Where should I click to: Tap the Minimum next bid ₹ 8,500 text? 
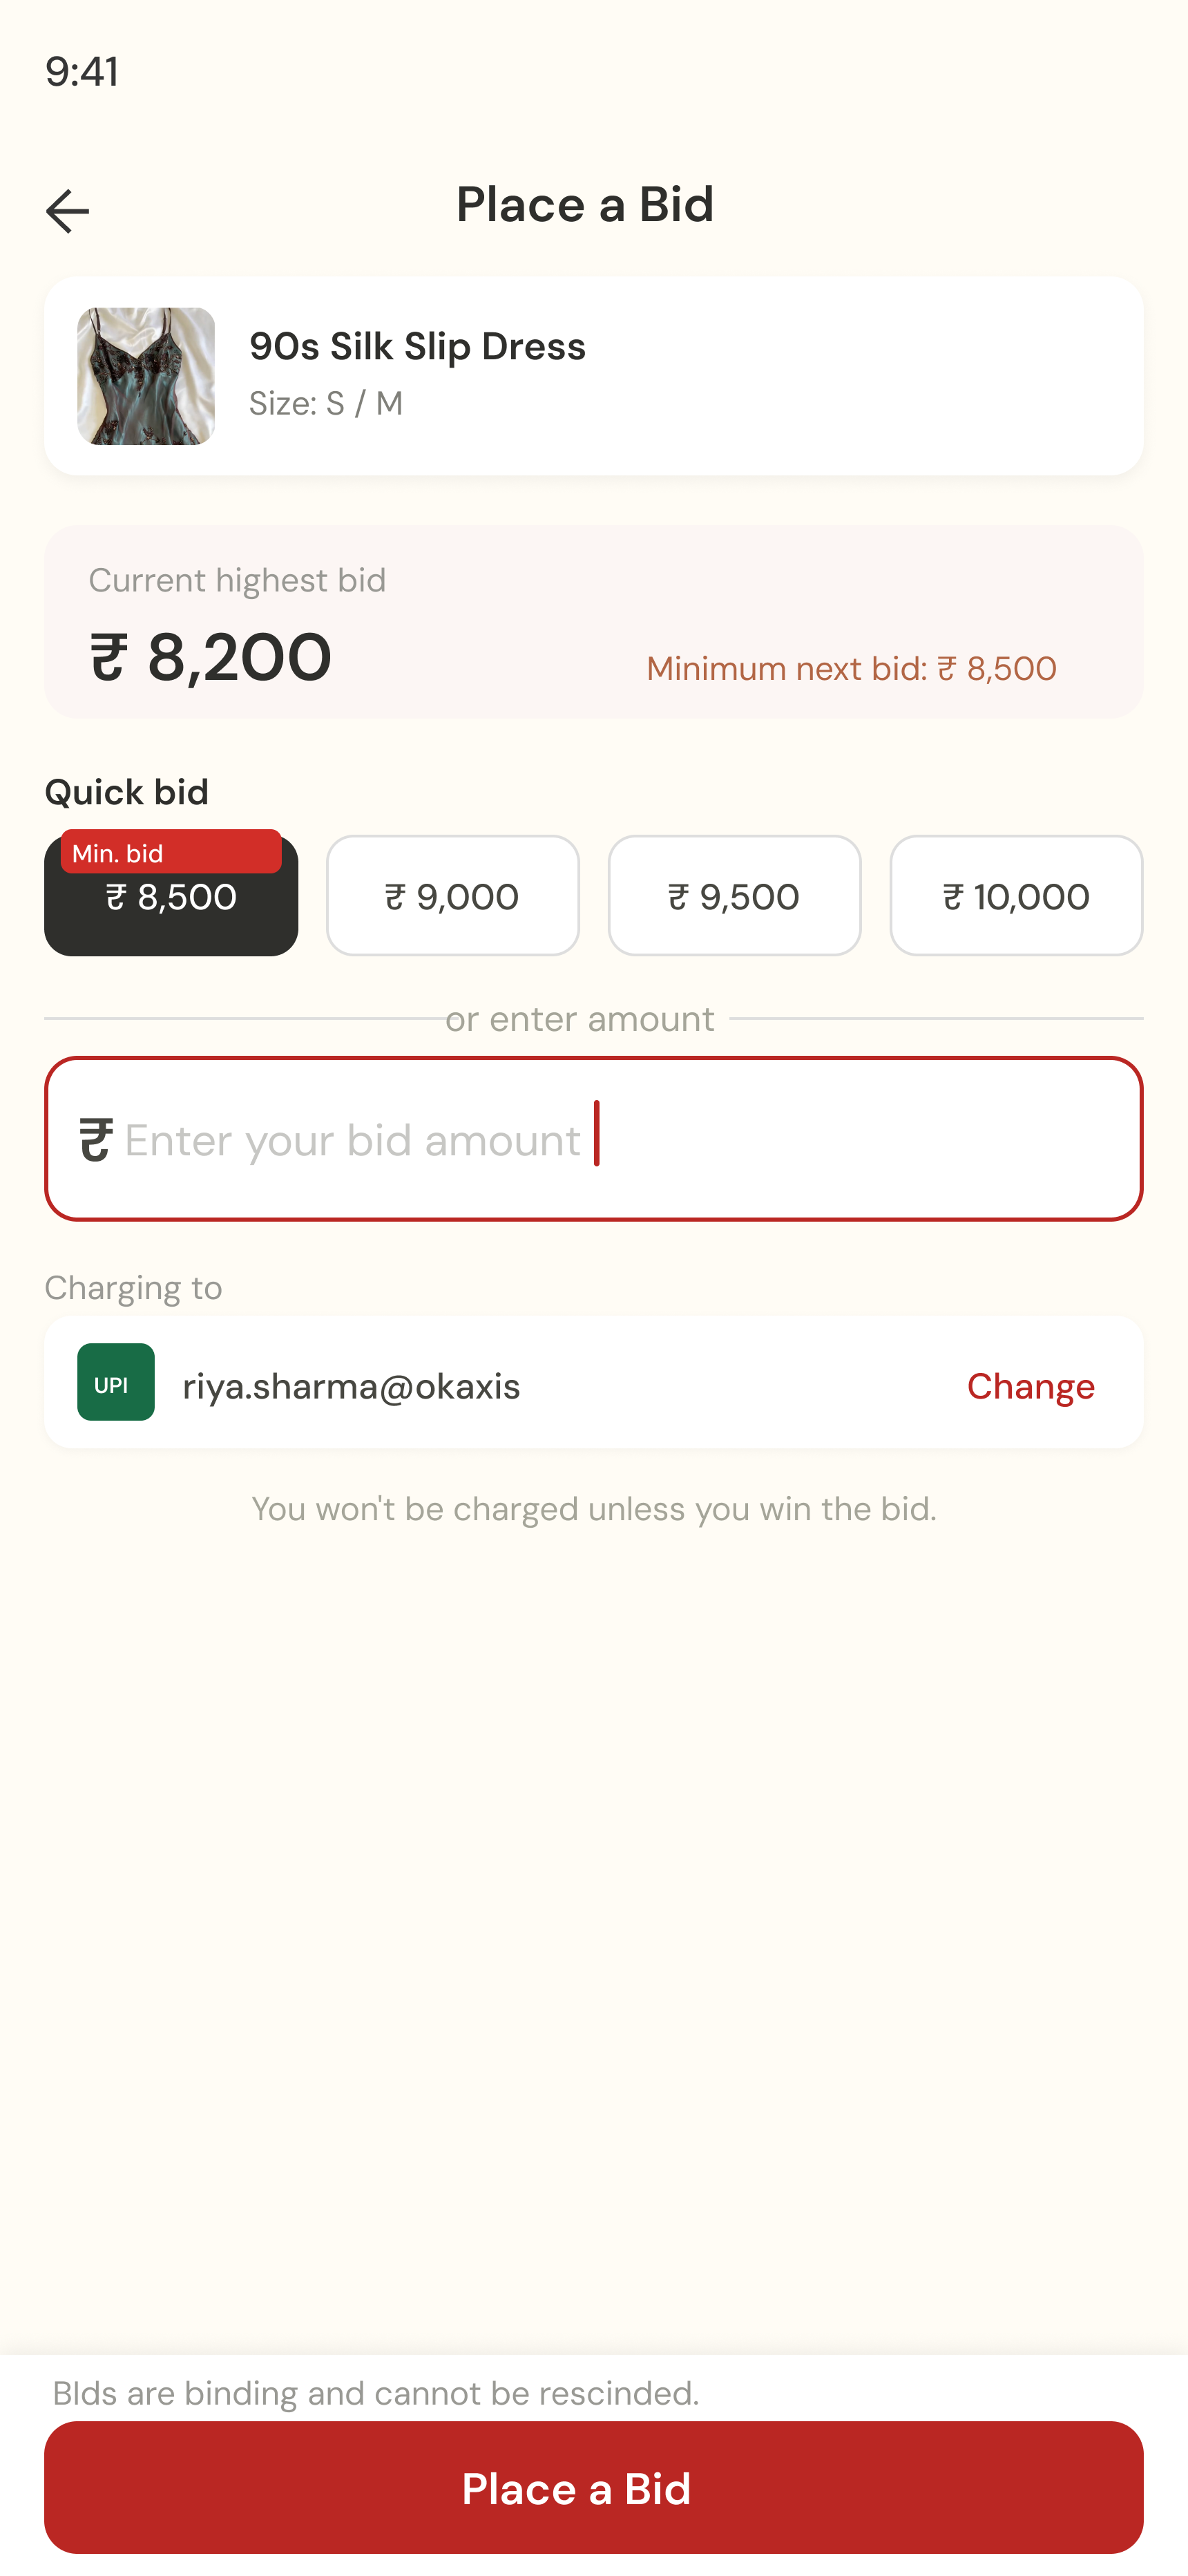(851, 668)
